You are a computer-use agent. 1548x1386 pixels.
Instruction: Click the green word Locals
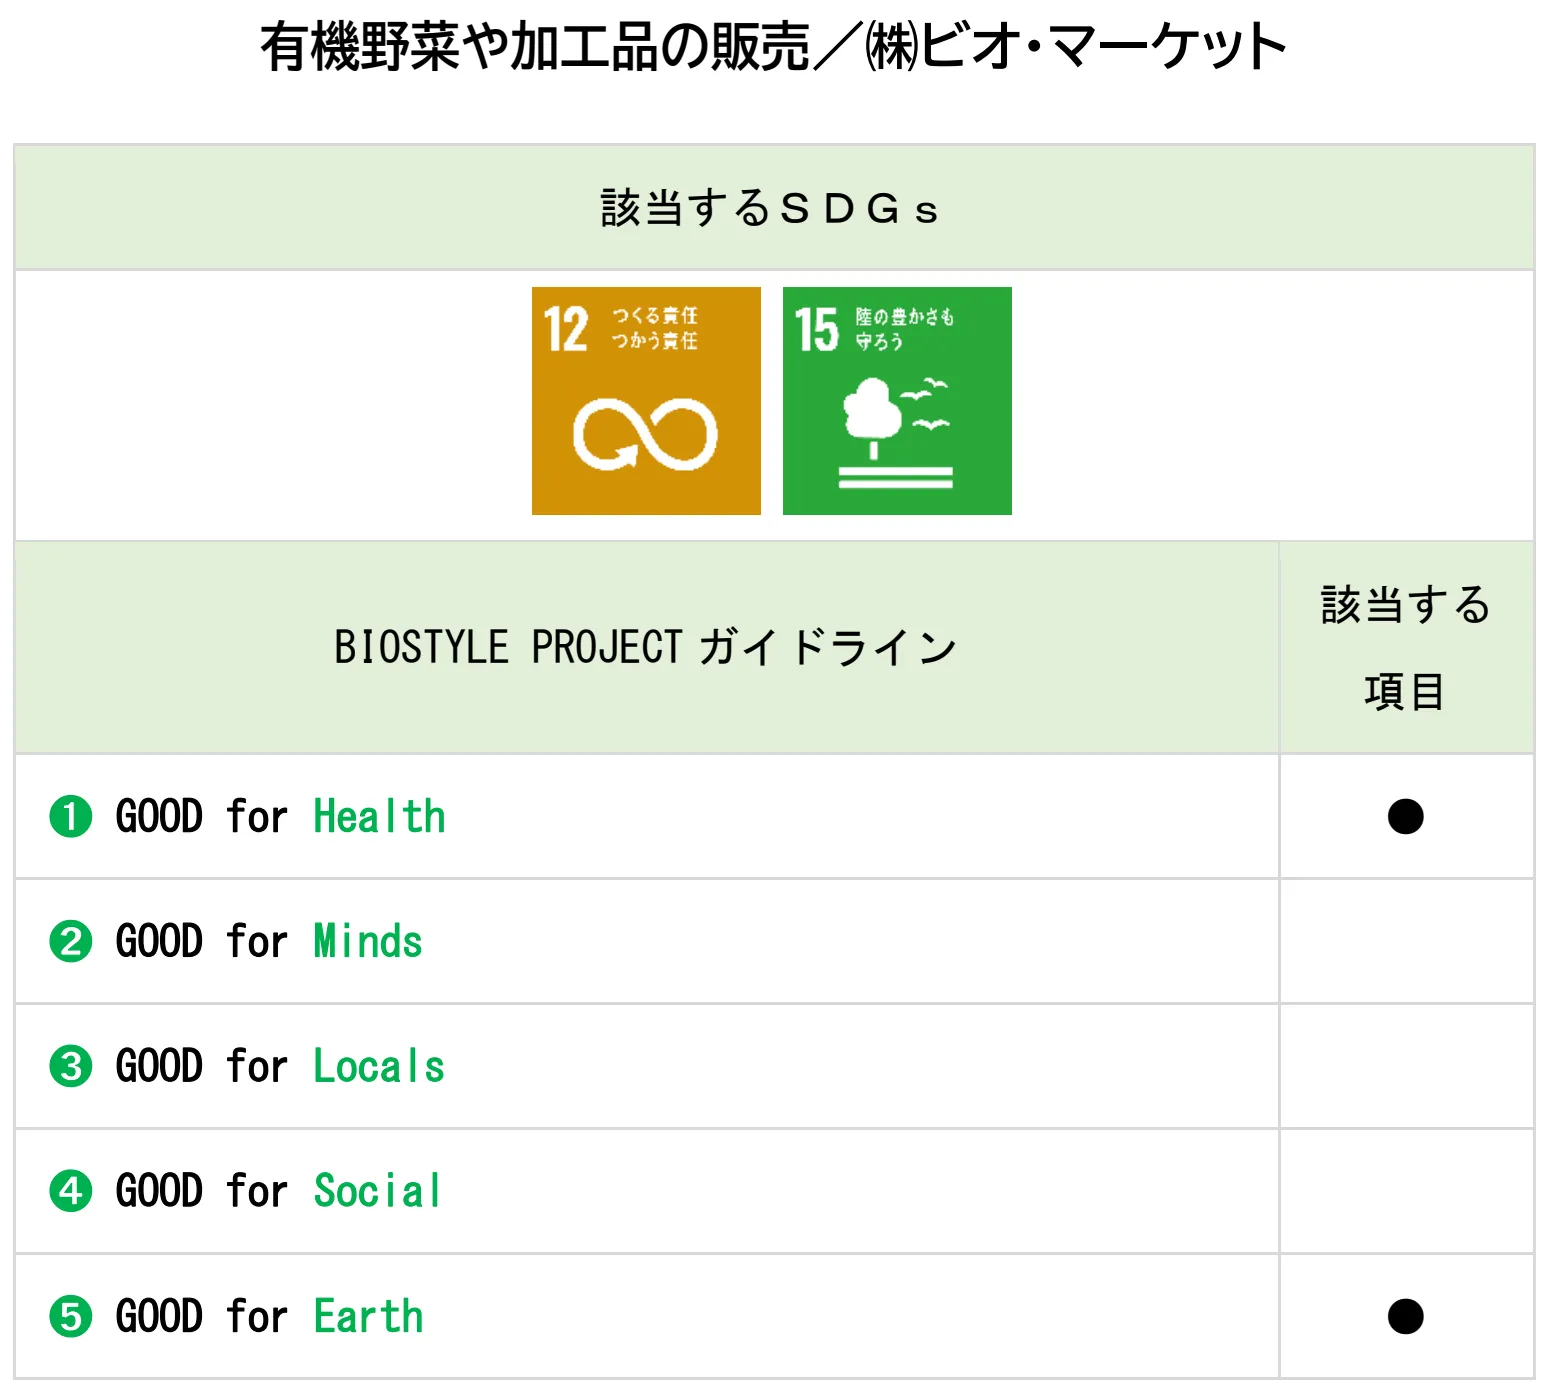tap(379, 1066)
